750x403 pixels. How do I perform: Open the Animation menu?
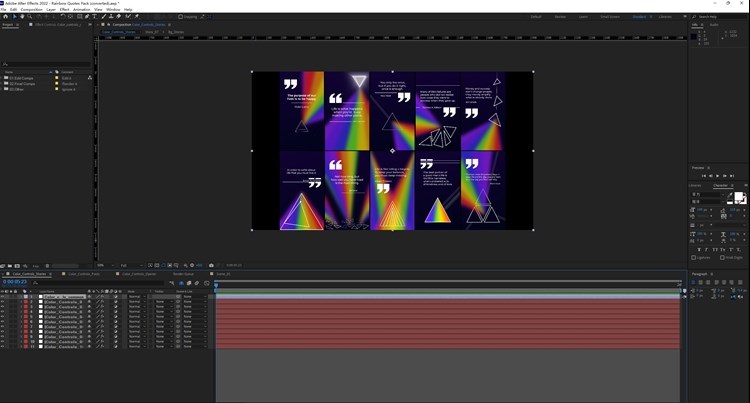81,10
